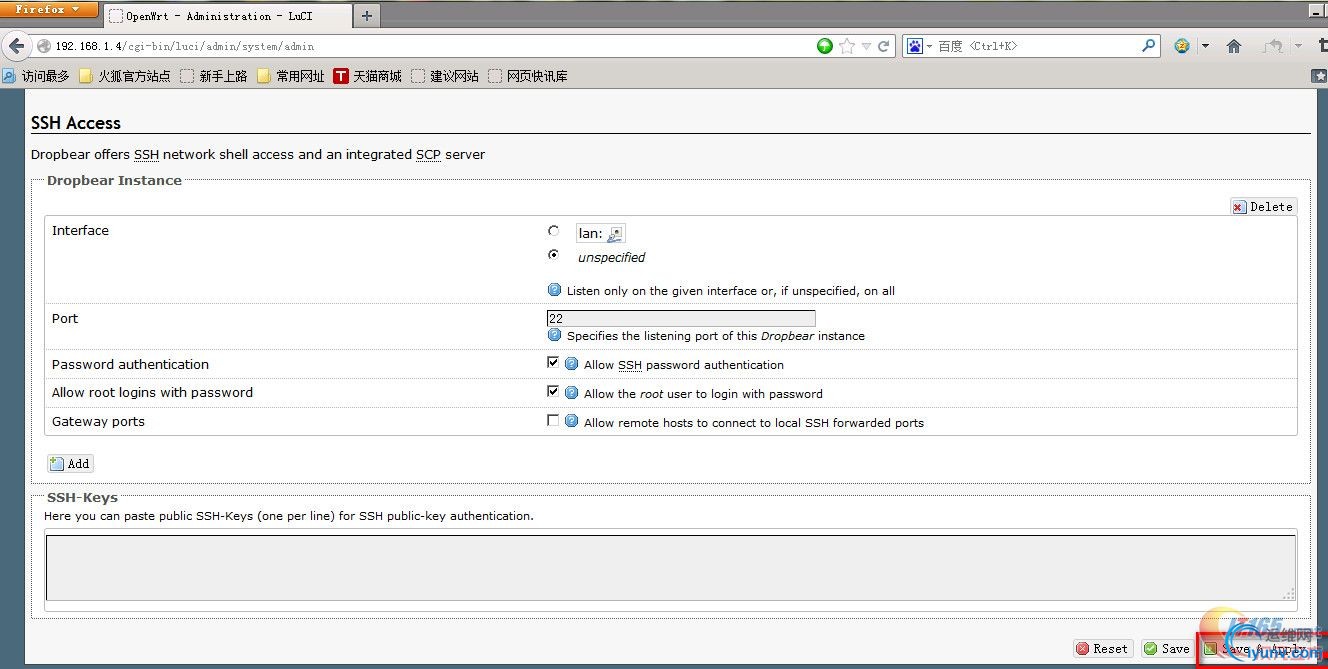
Task: Click the Baidu paw search engine icon
Action: 914,46
